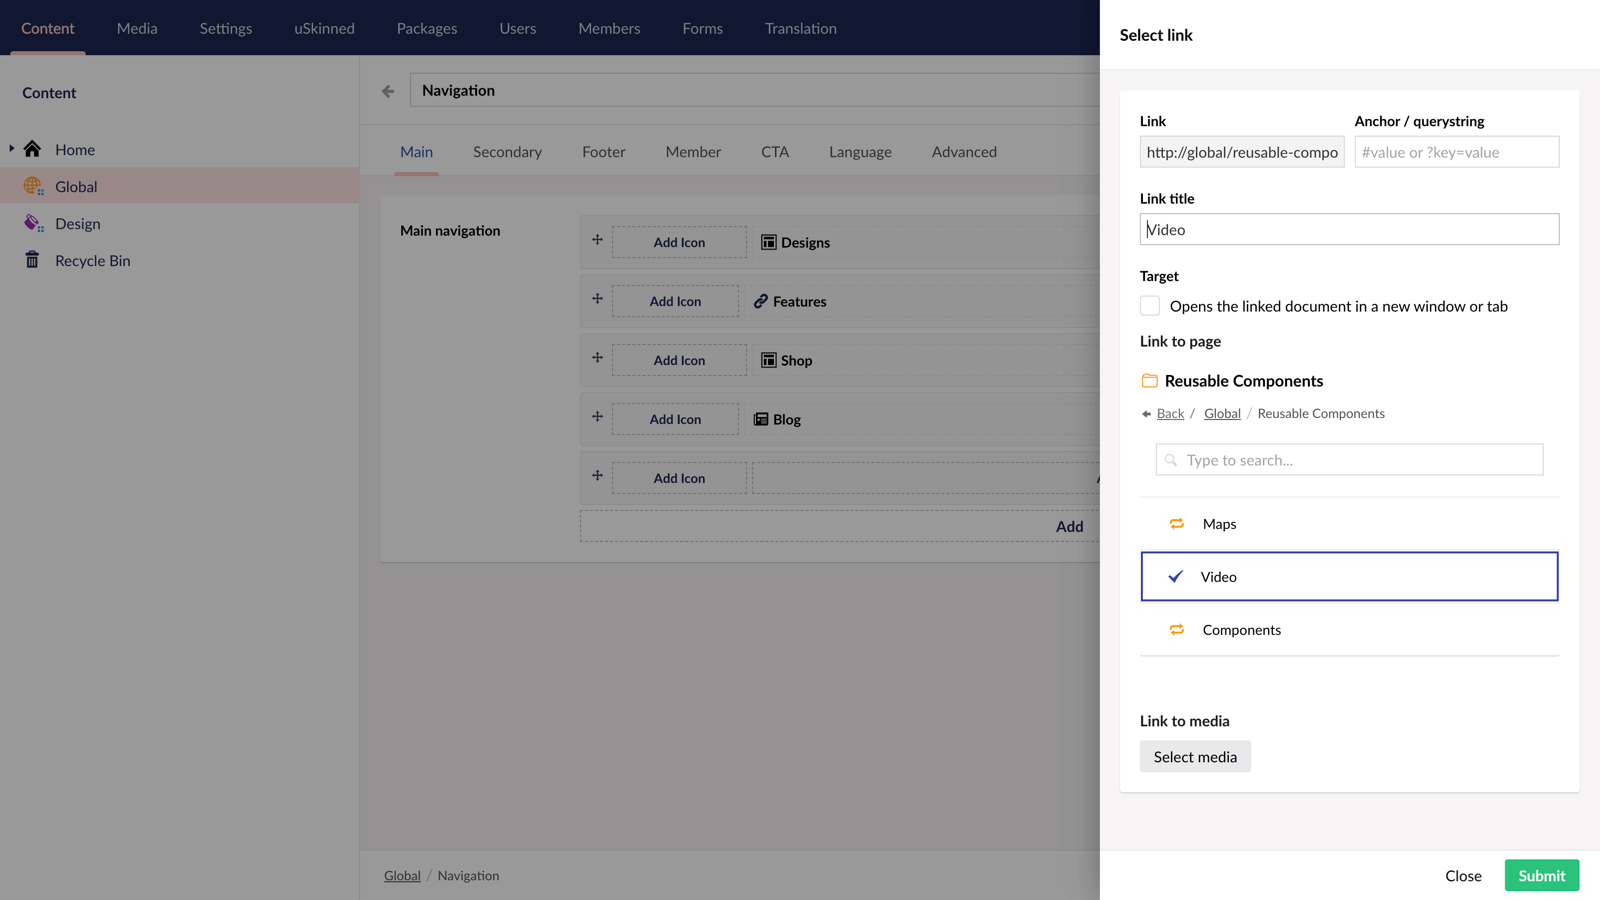1600x900 pixels.
Task: Click the folder icon beside Reusable Components
Action: [x=1148, y=380]
